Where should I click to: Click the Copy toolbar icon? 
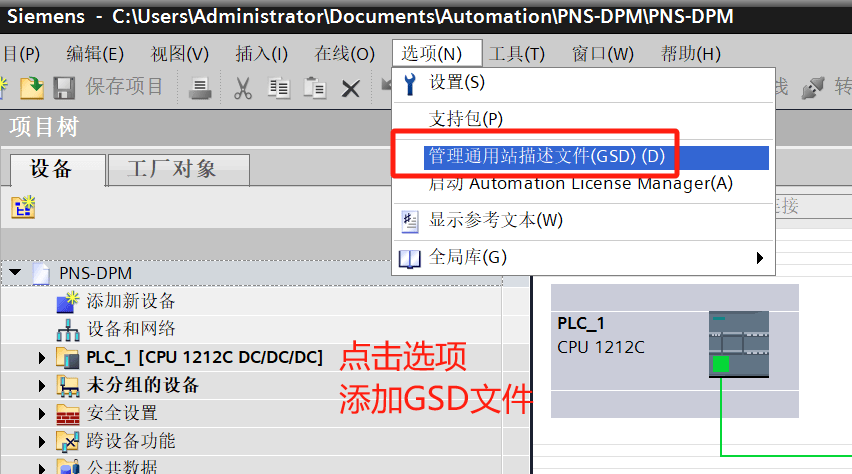(x=279, y=88)
